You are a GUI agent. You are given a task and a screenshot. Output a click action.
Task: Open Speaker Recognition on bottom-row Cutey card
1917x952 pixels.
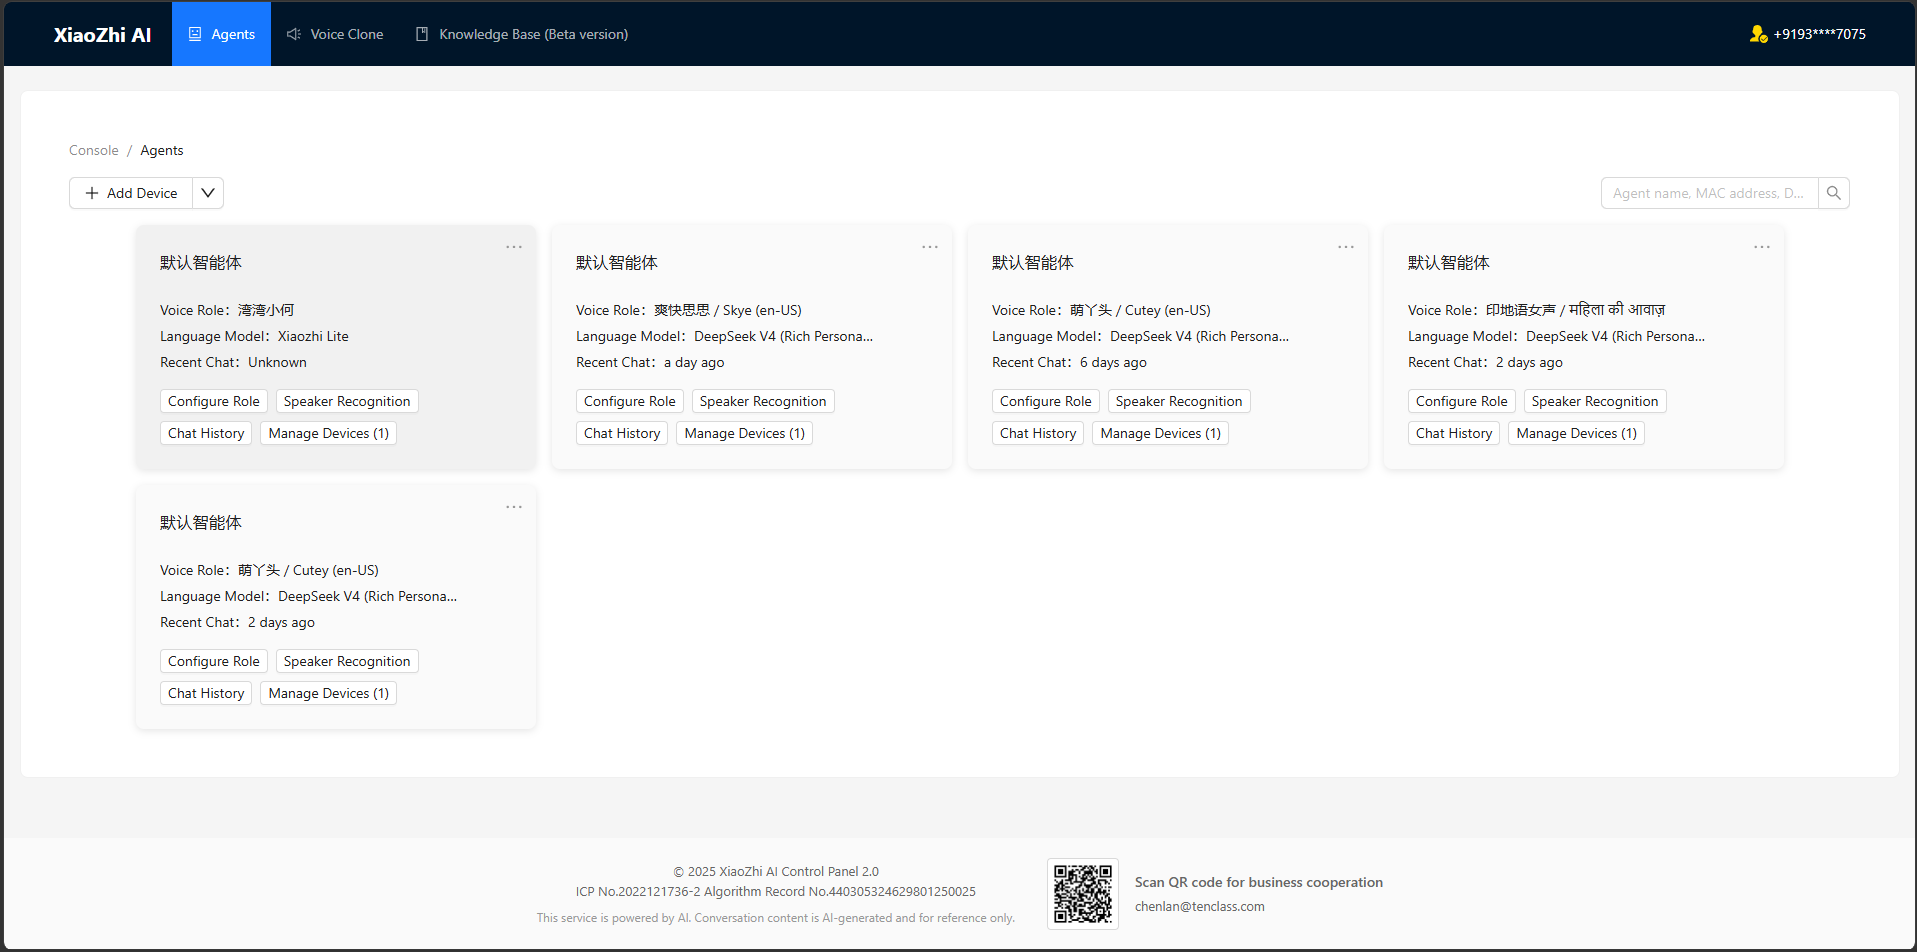coord(347,661)
